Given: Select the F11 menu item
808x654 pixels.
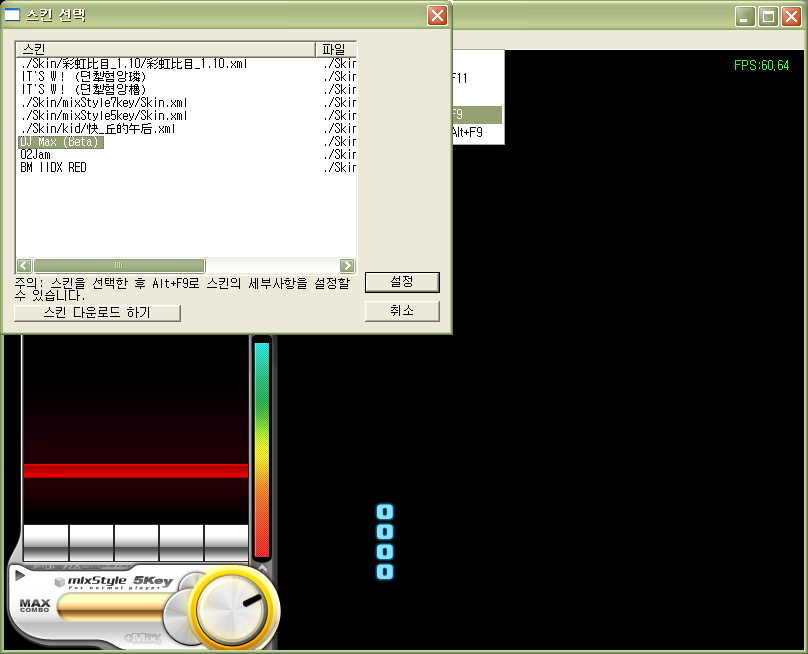Looking at the screenshot, I should pyautogui.click(x=461, y=77).
